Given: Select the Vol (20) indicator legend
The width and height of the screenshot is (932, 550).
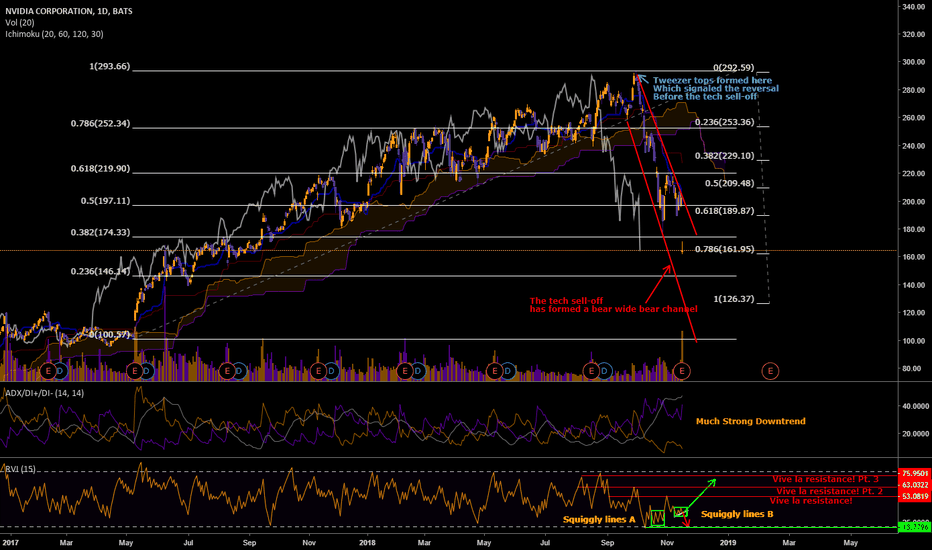Looking at the screenshot, I should click(x=20, y=23).
